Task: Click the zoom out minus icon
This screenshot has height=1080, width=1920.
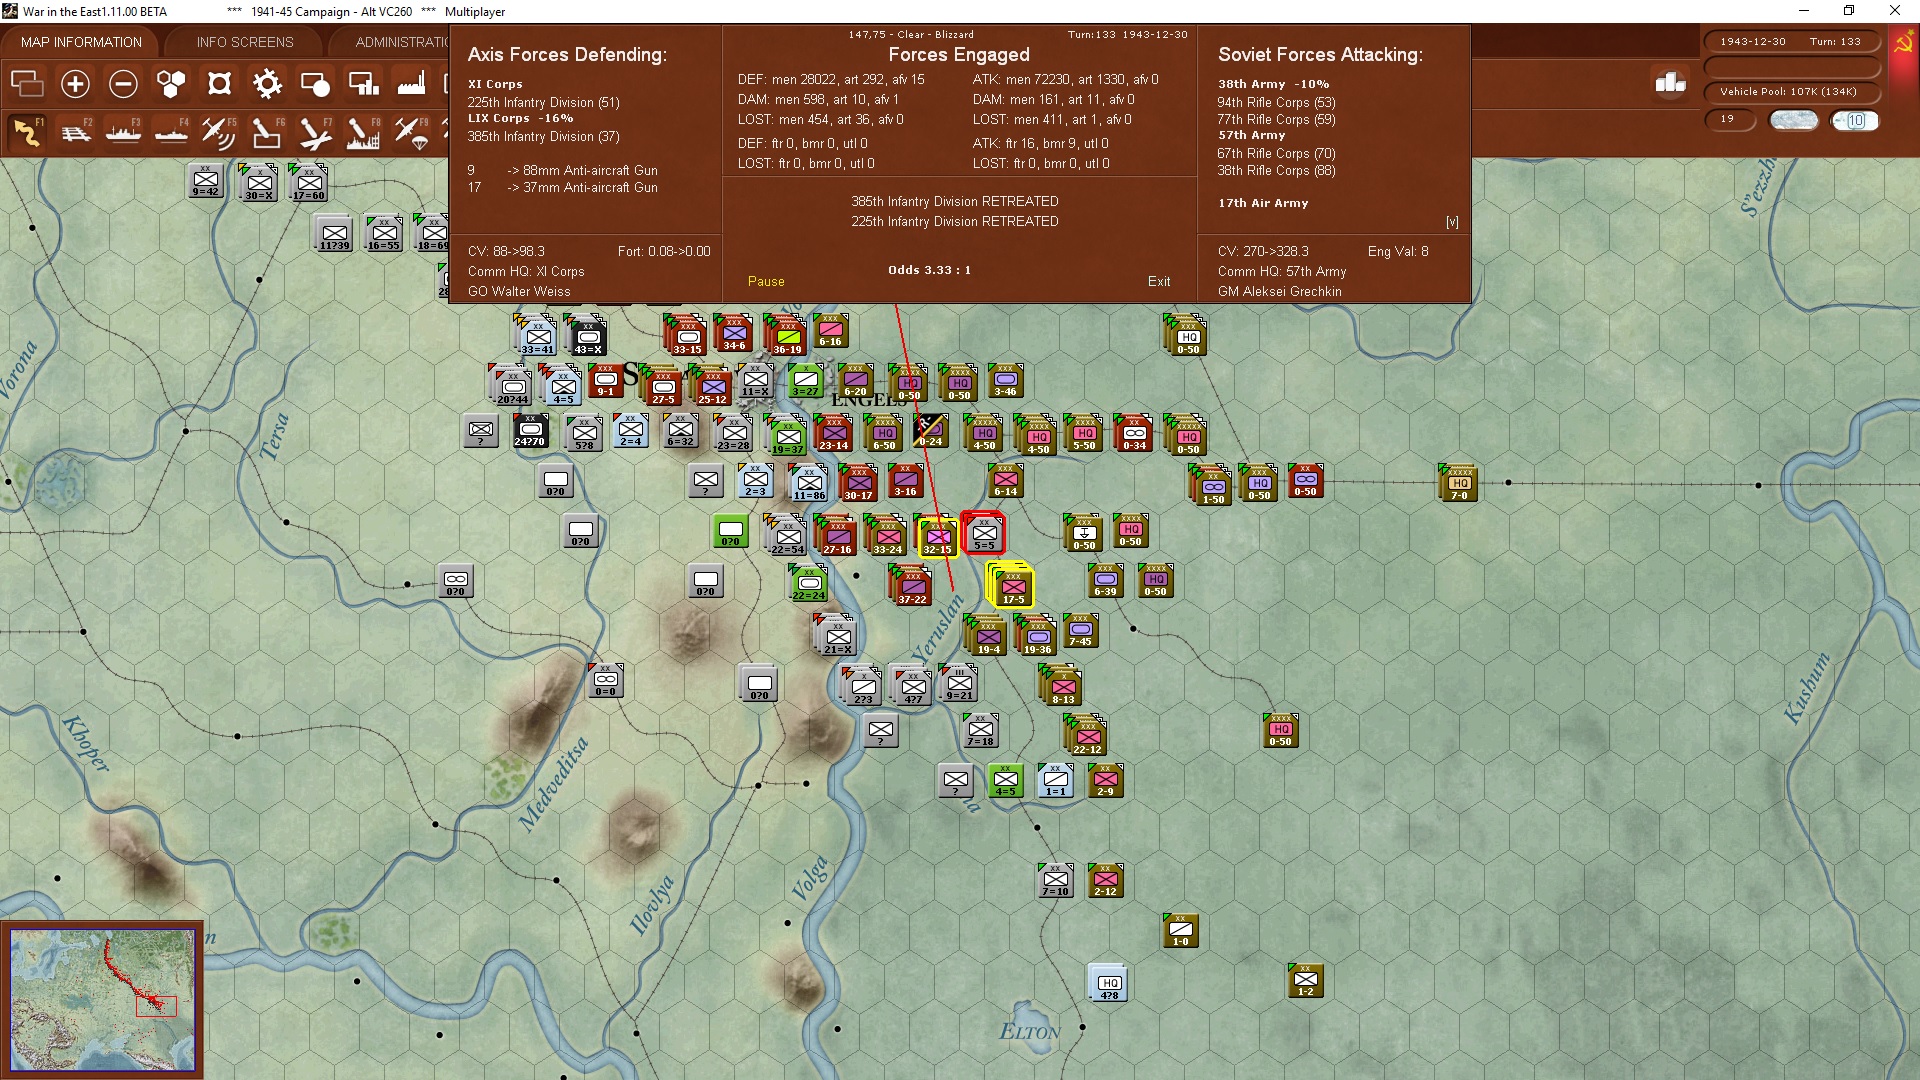Action: (123, 84)
